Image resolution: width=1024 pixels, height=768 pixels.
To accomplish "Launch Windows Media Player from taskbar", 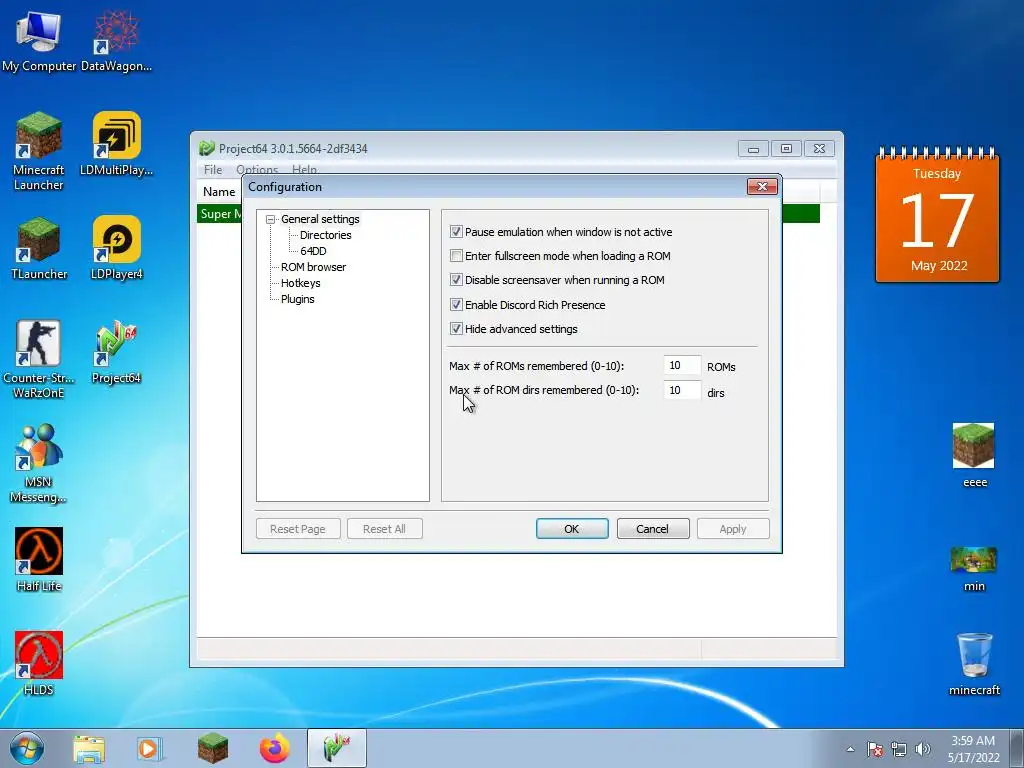I will (150, 748).
